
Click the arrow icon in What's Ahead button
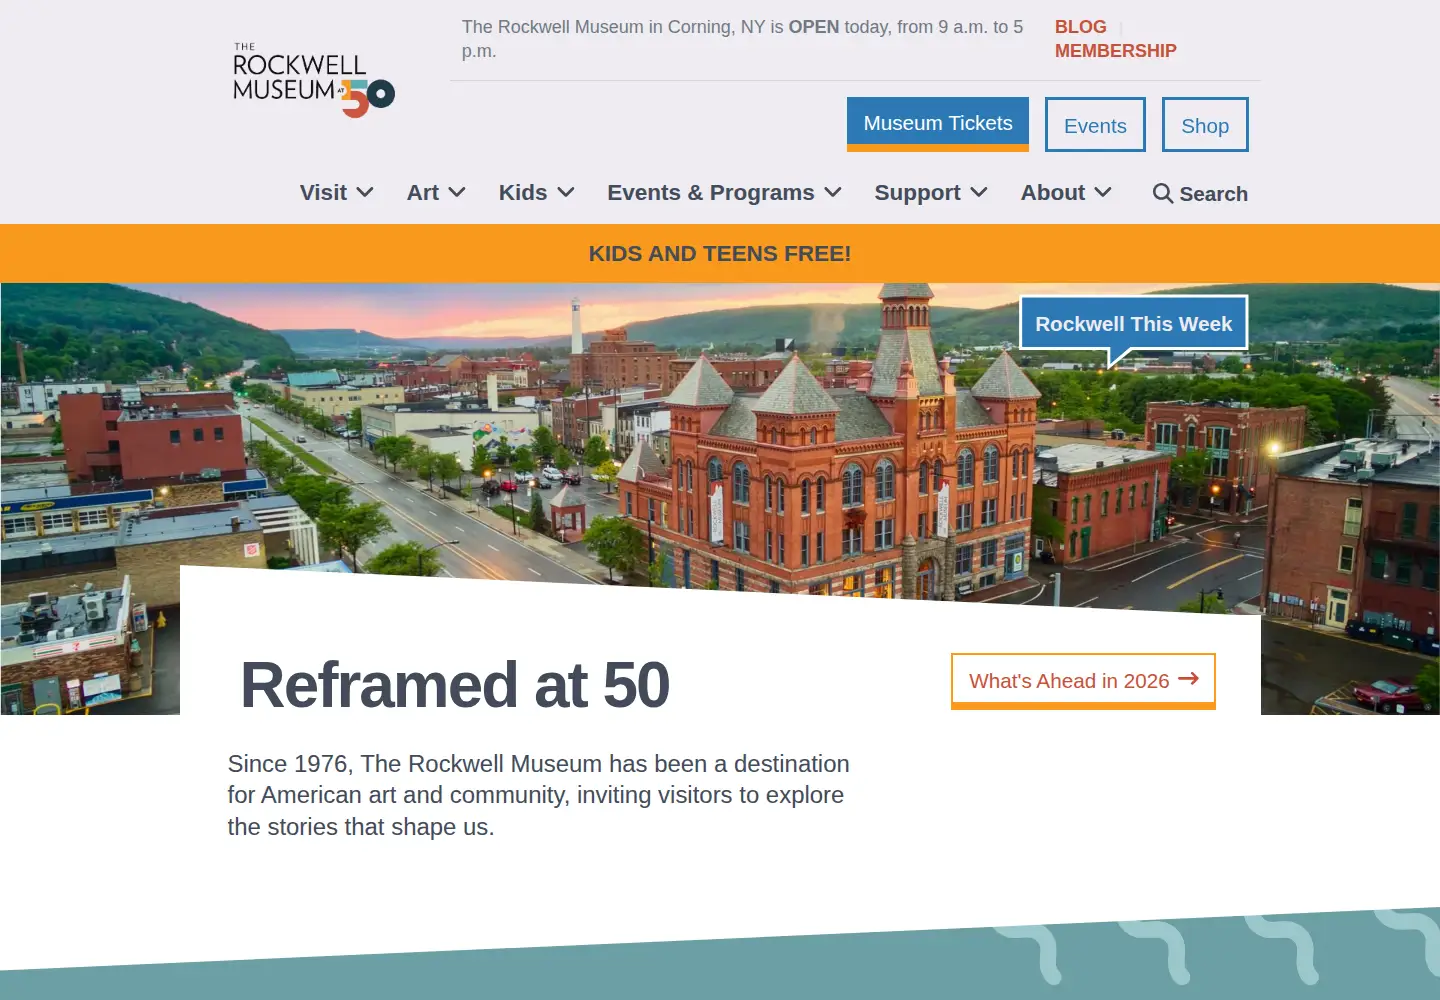pos(1188,679)
